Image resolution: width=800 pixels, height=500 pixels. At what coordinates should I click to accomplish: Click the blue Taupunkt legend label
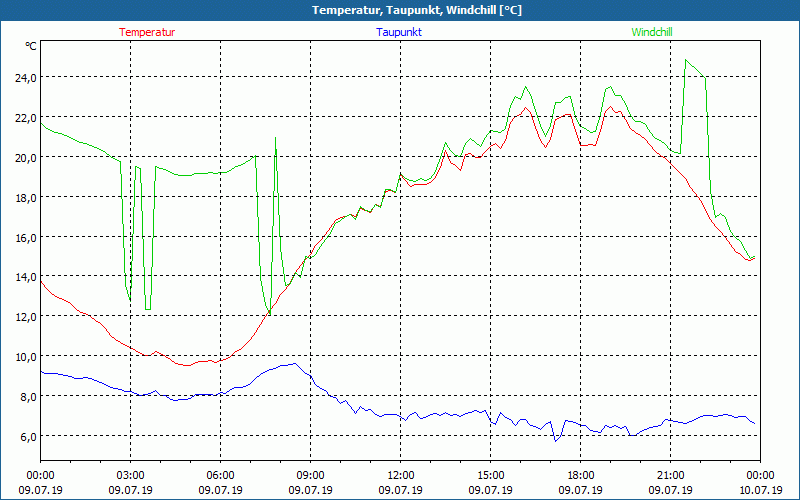(399, 32)
